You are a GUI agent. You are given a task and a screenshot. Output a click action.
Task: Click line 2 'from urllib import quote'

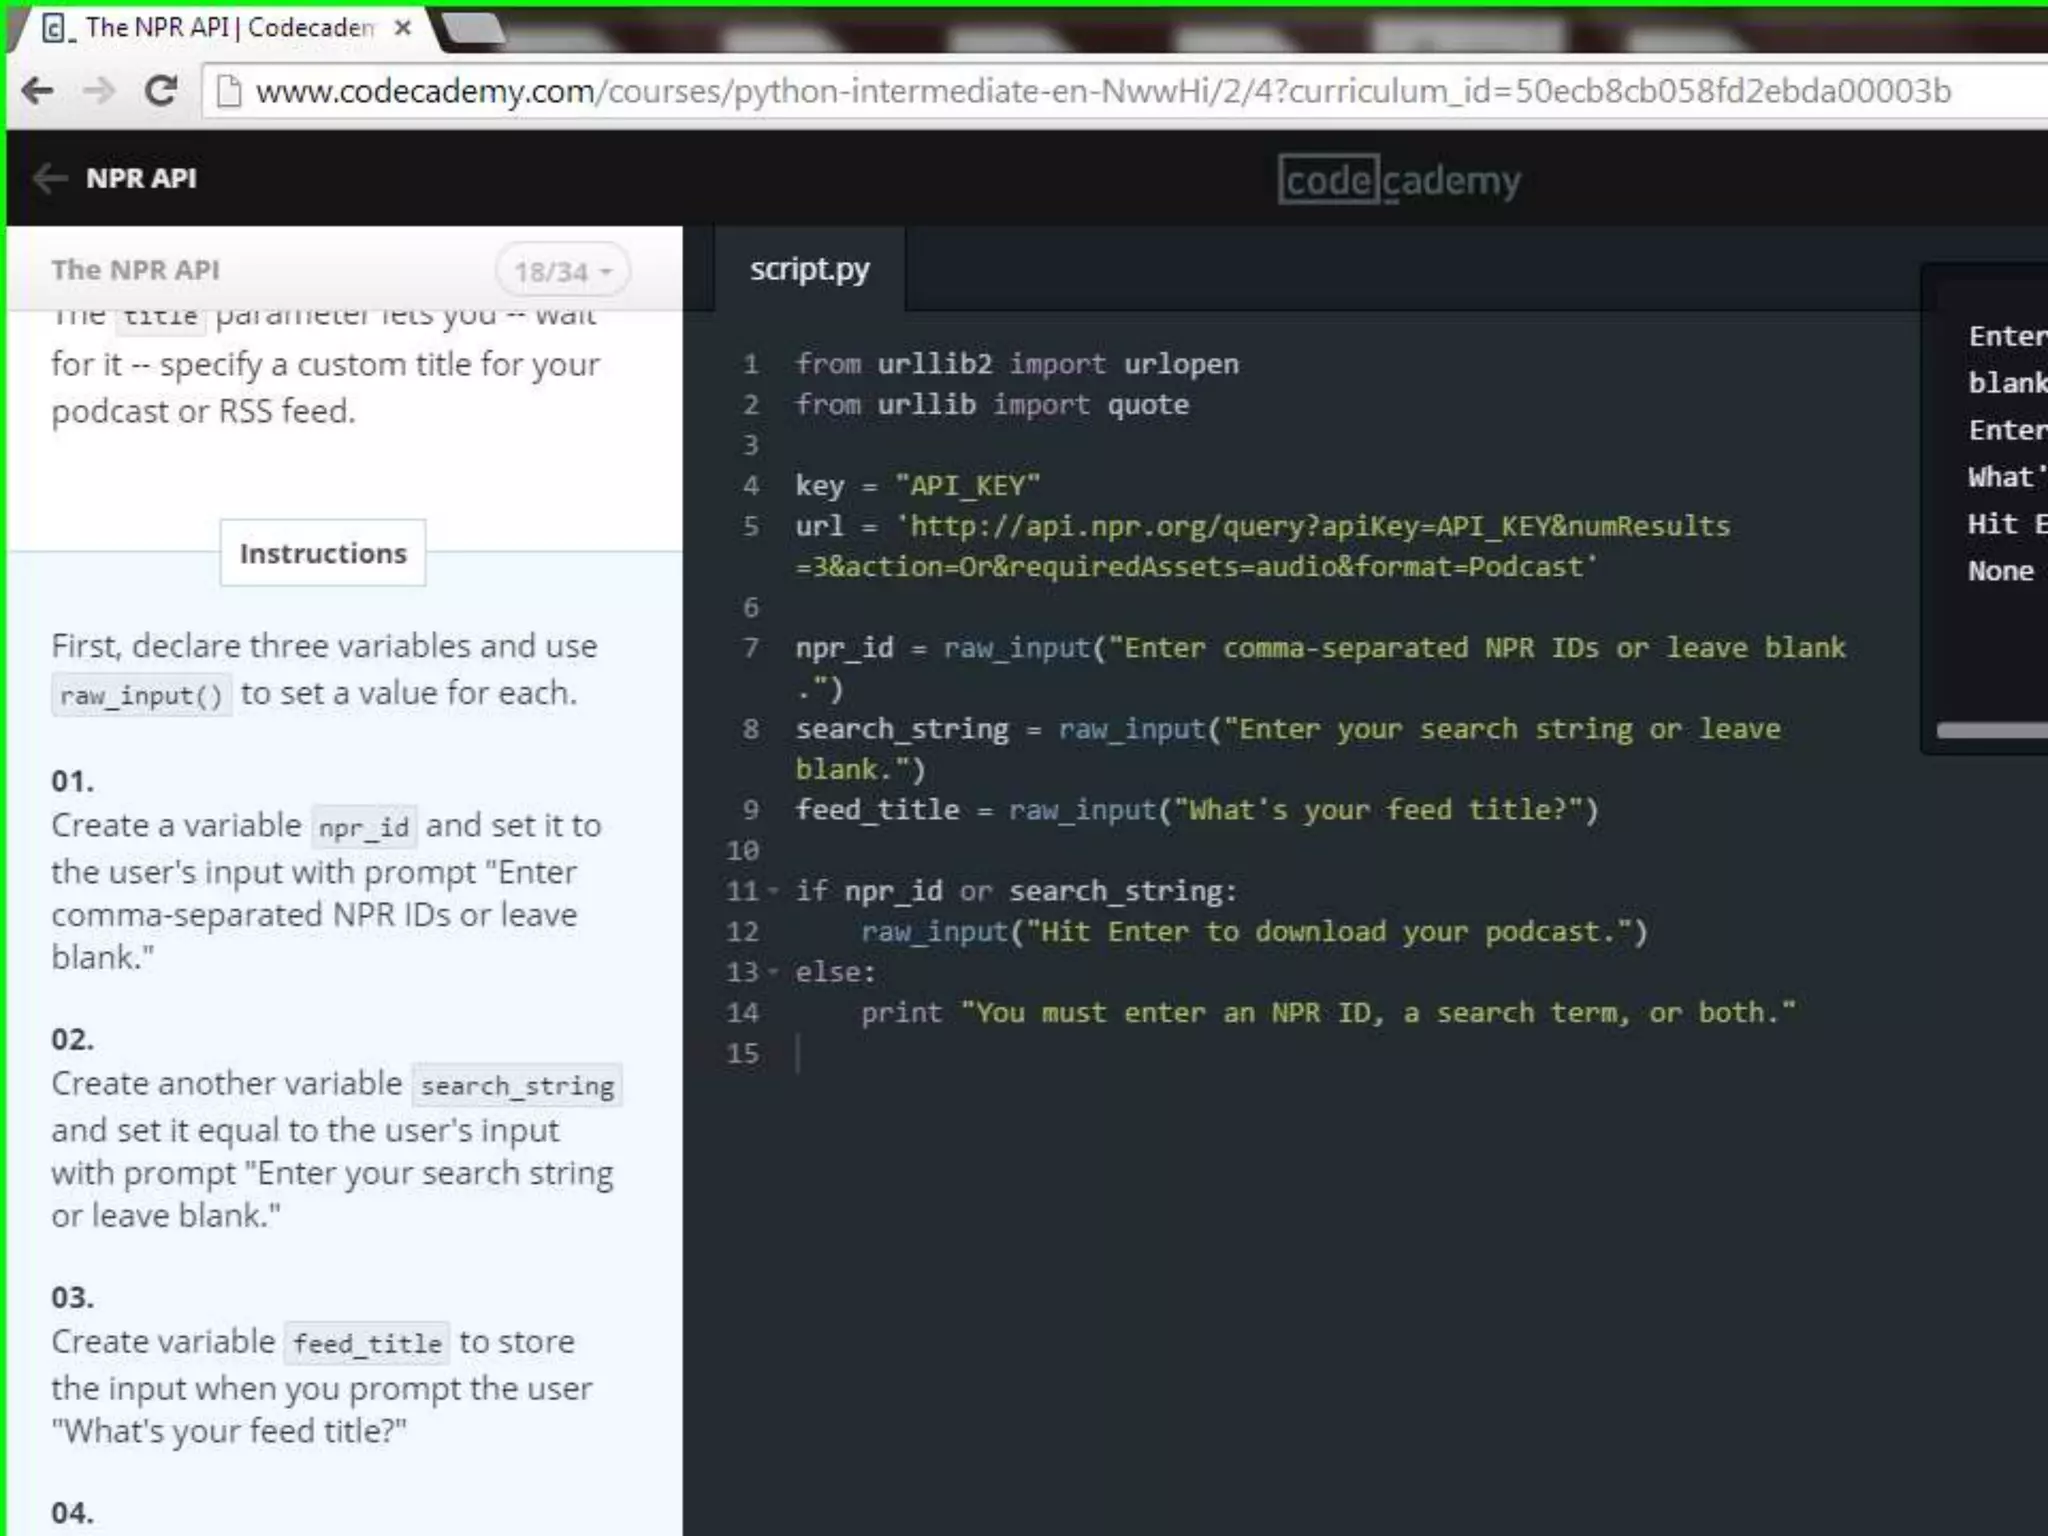[992, 405]
